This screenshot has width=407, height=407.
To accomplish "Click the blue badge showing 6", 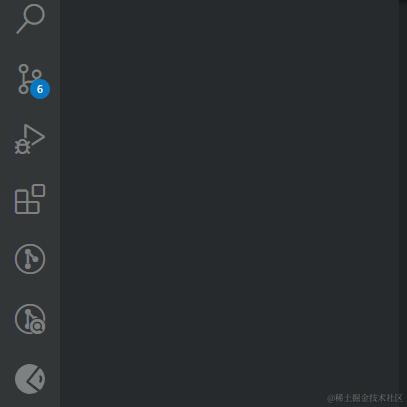I will tap(40, 89).
